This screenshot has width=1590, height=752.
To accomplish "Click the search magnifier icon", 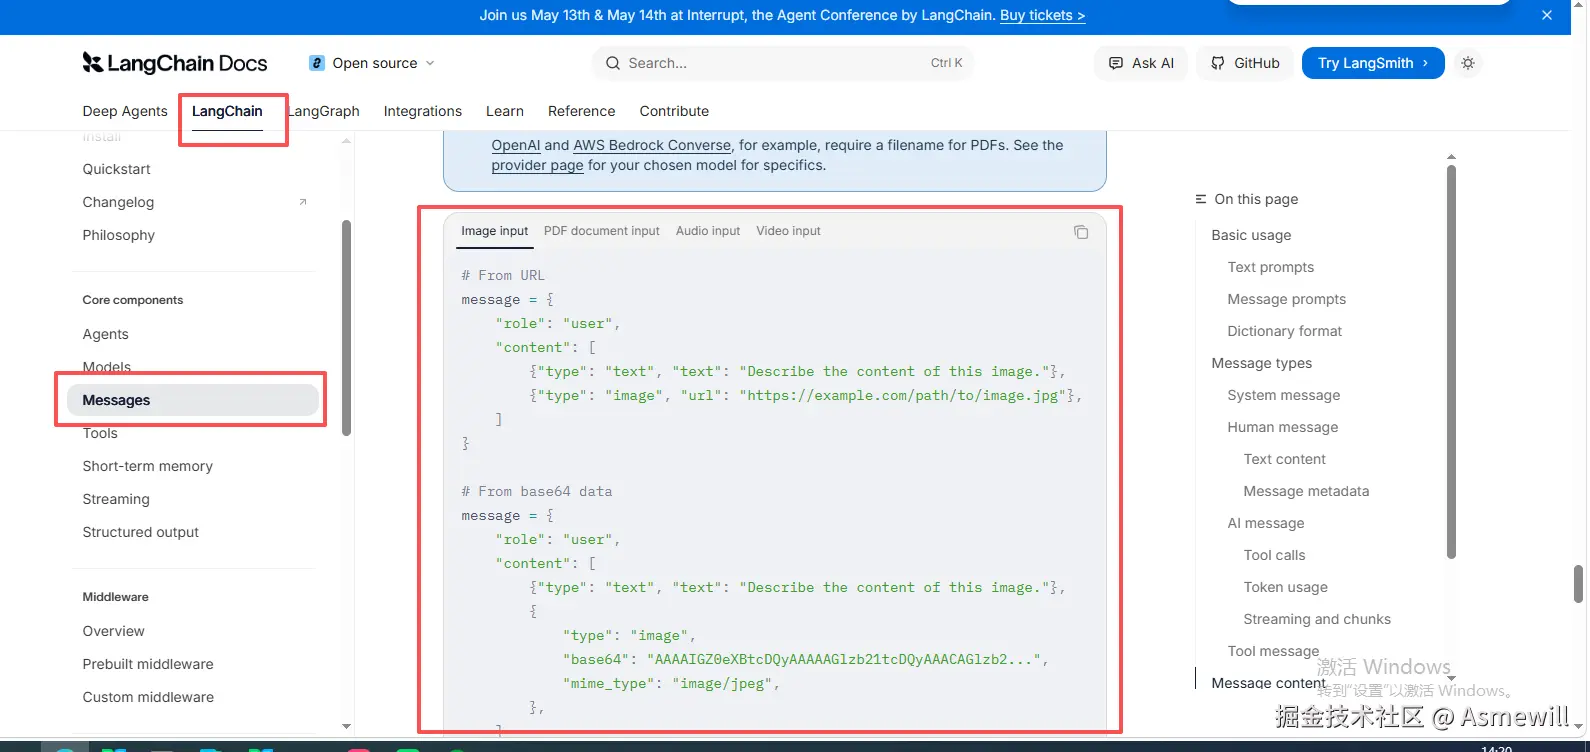I will click(x=612, y=63).
